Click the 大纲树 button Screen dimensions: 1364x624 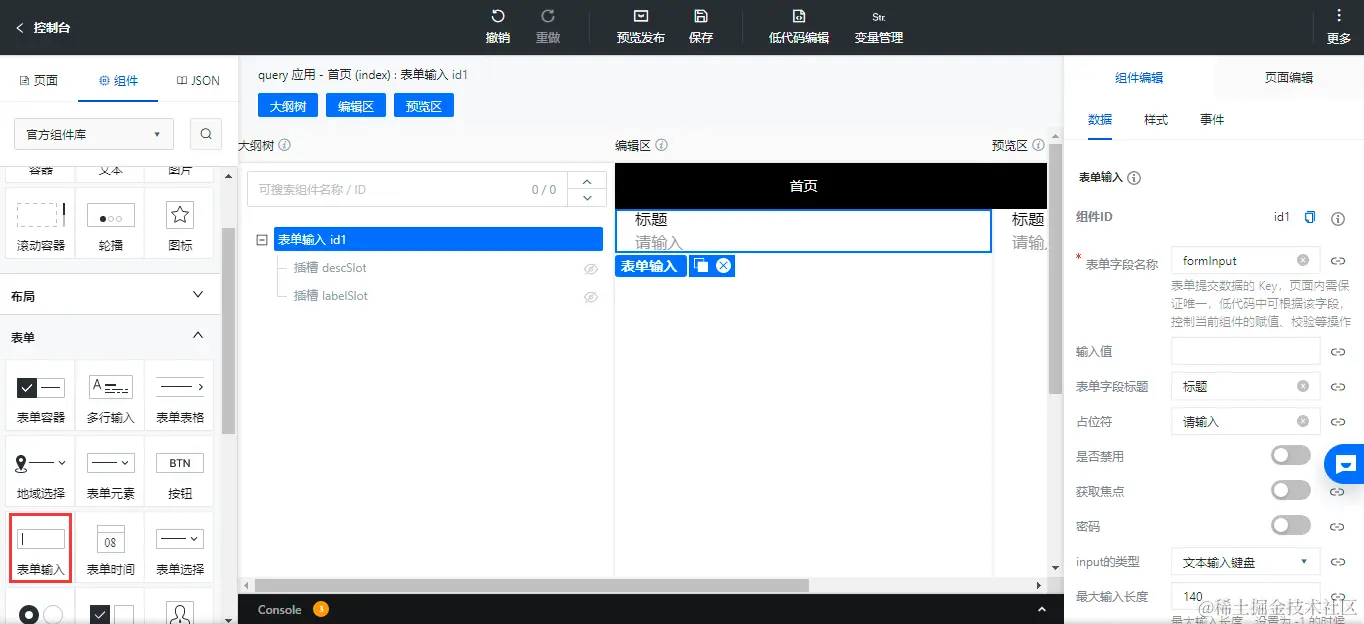click(x=288, y=106)
